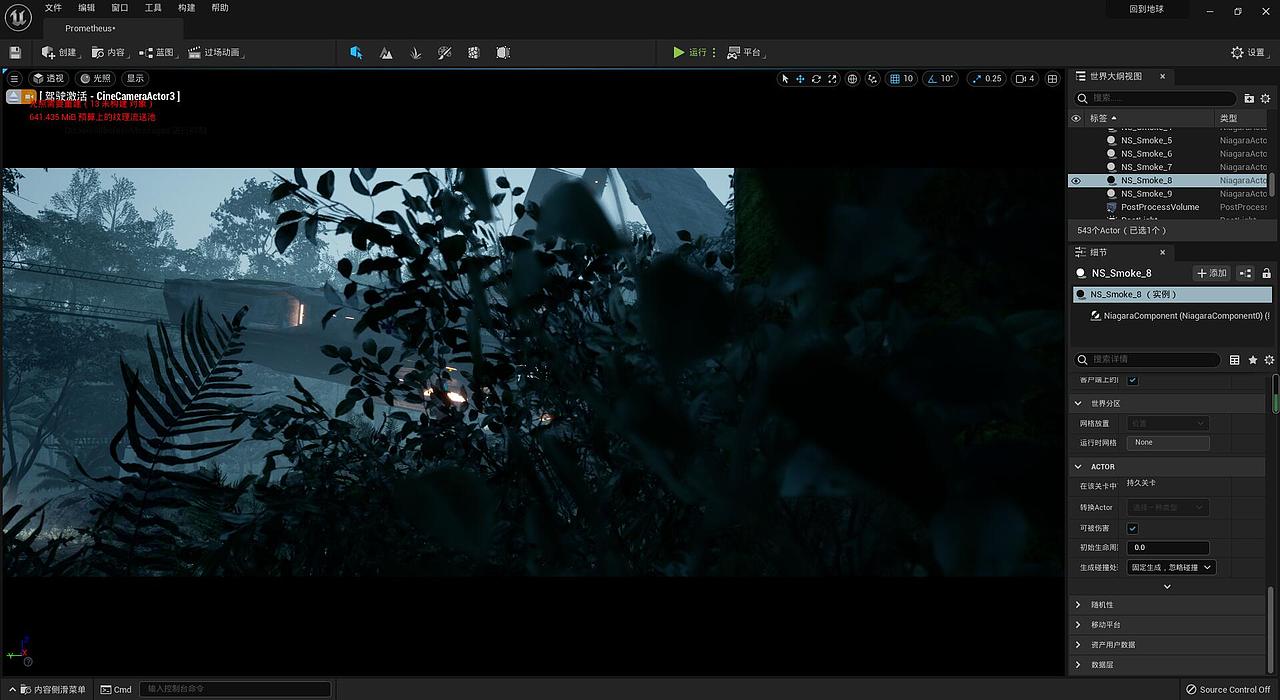Open 透视 perspective view mode button
Image resolution: width=1280 pixels, height=700 pixels.
(x=48, y=78)
